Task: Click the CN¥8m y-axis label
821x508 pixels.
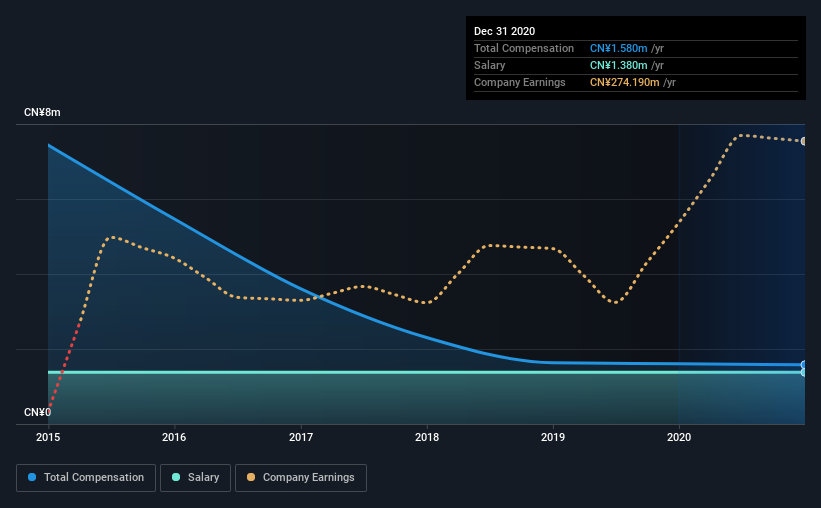Action: tap(42, 113)
